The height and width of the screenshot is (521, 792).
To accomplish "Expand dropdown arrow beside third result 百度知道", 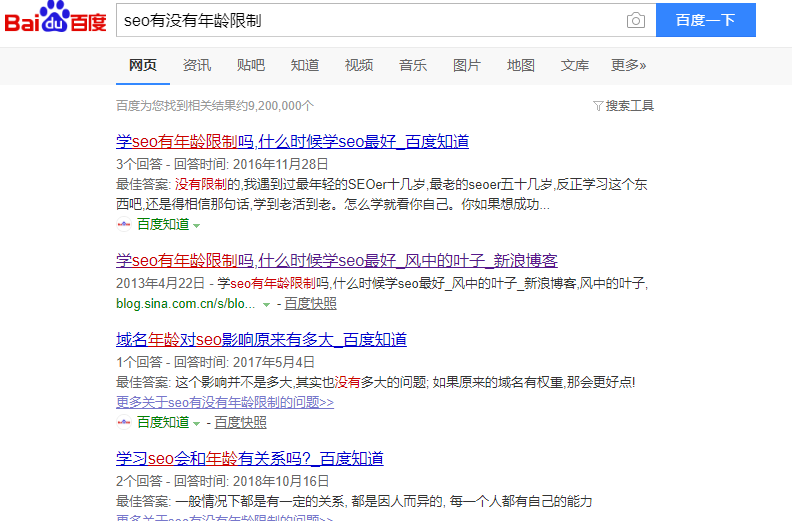I will tap(197, 423).
